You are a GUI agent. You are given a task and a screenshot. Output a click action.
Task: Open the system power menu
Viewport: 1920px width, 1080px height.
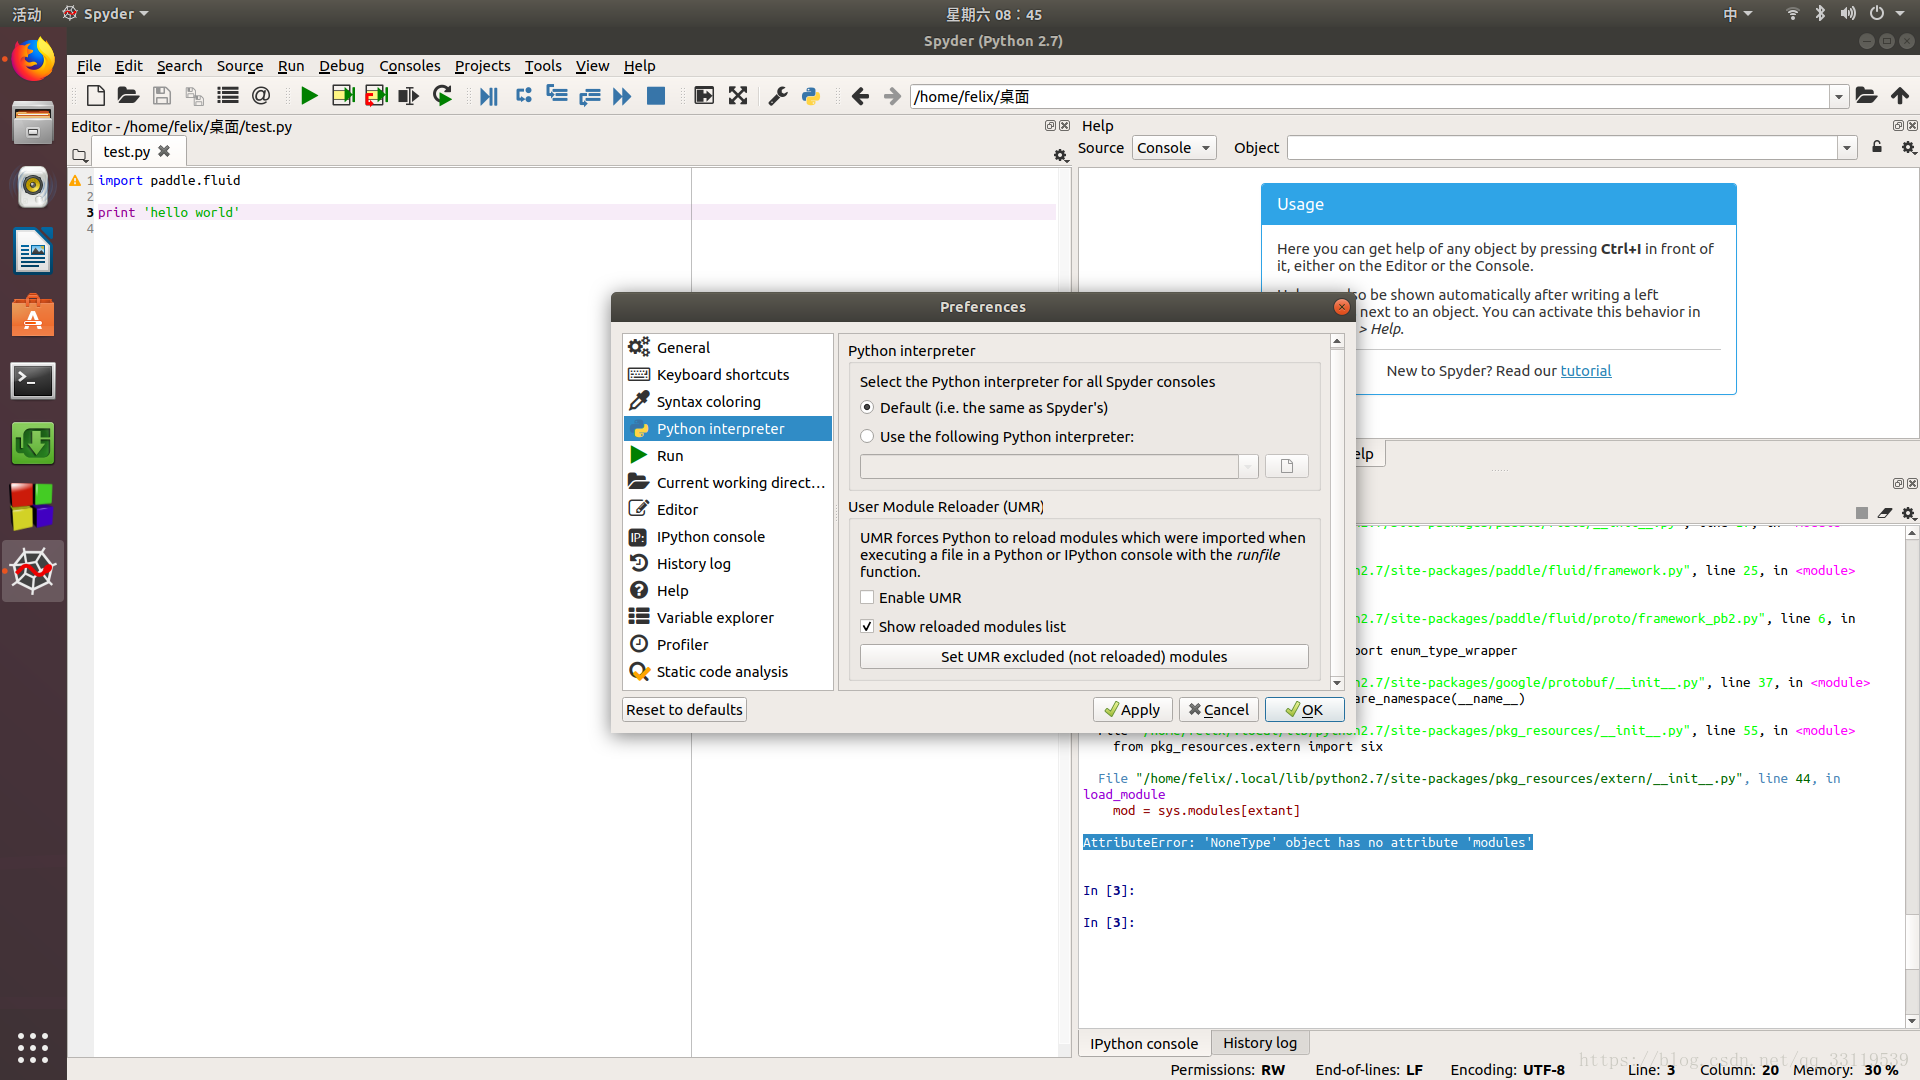click(x=1886, y=14)
